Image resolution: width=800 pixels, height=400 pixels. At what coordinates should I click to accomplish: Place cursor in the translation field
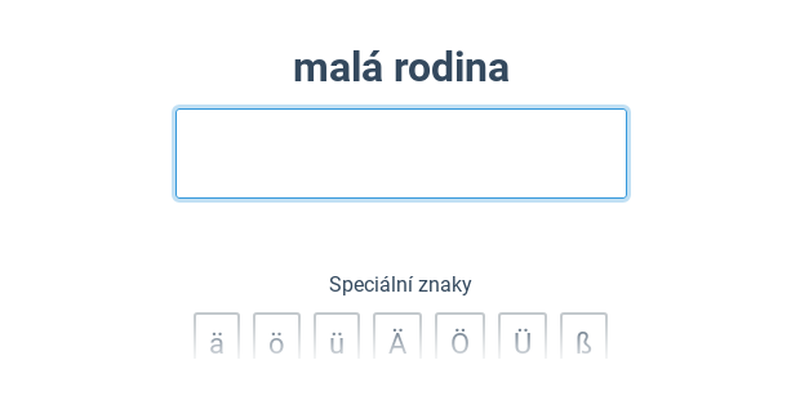tap(401, 154)
